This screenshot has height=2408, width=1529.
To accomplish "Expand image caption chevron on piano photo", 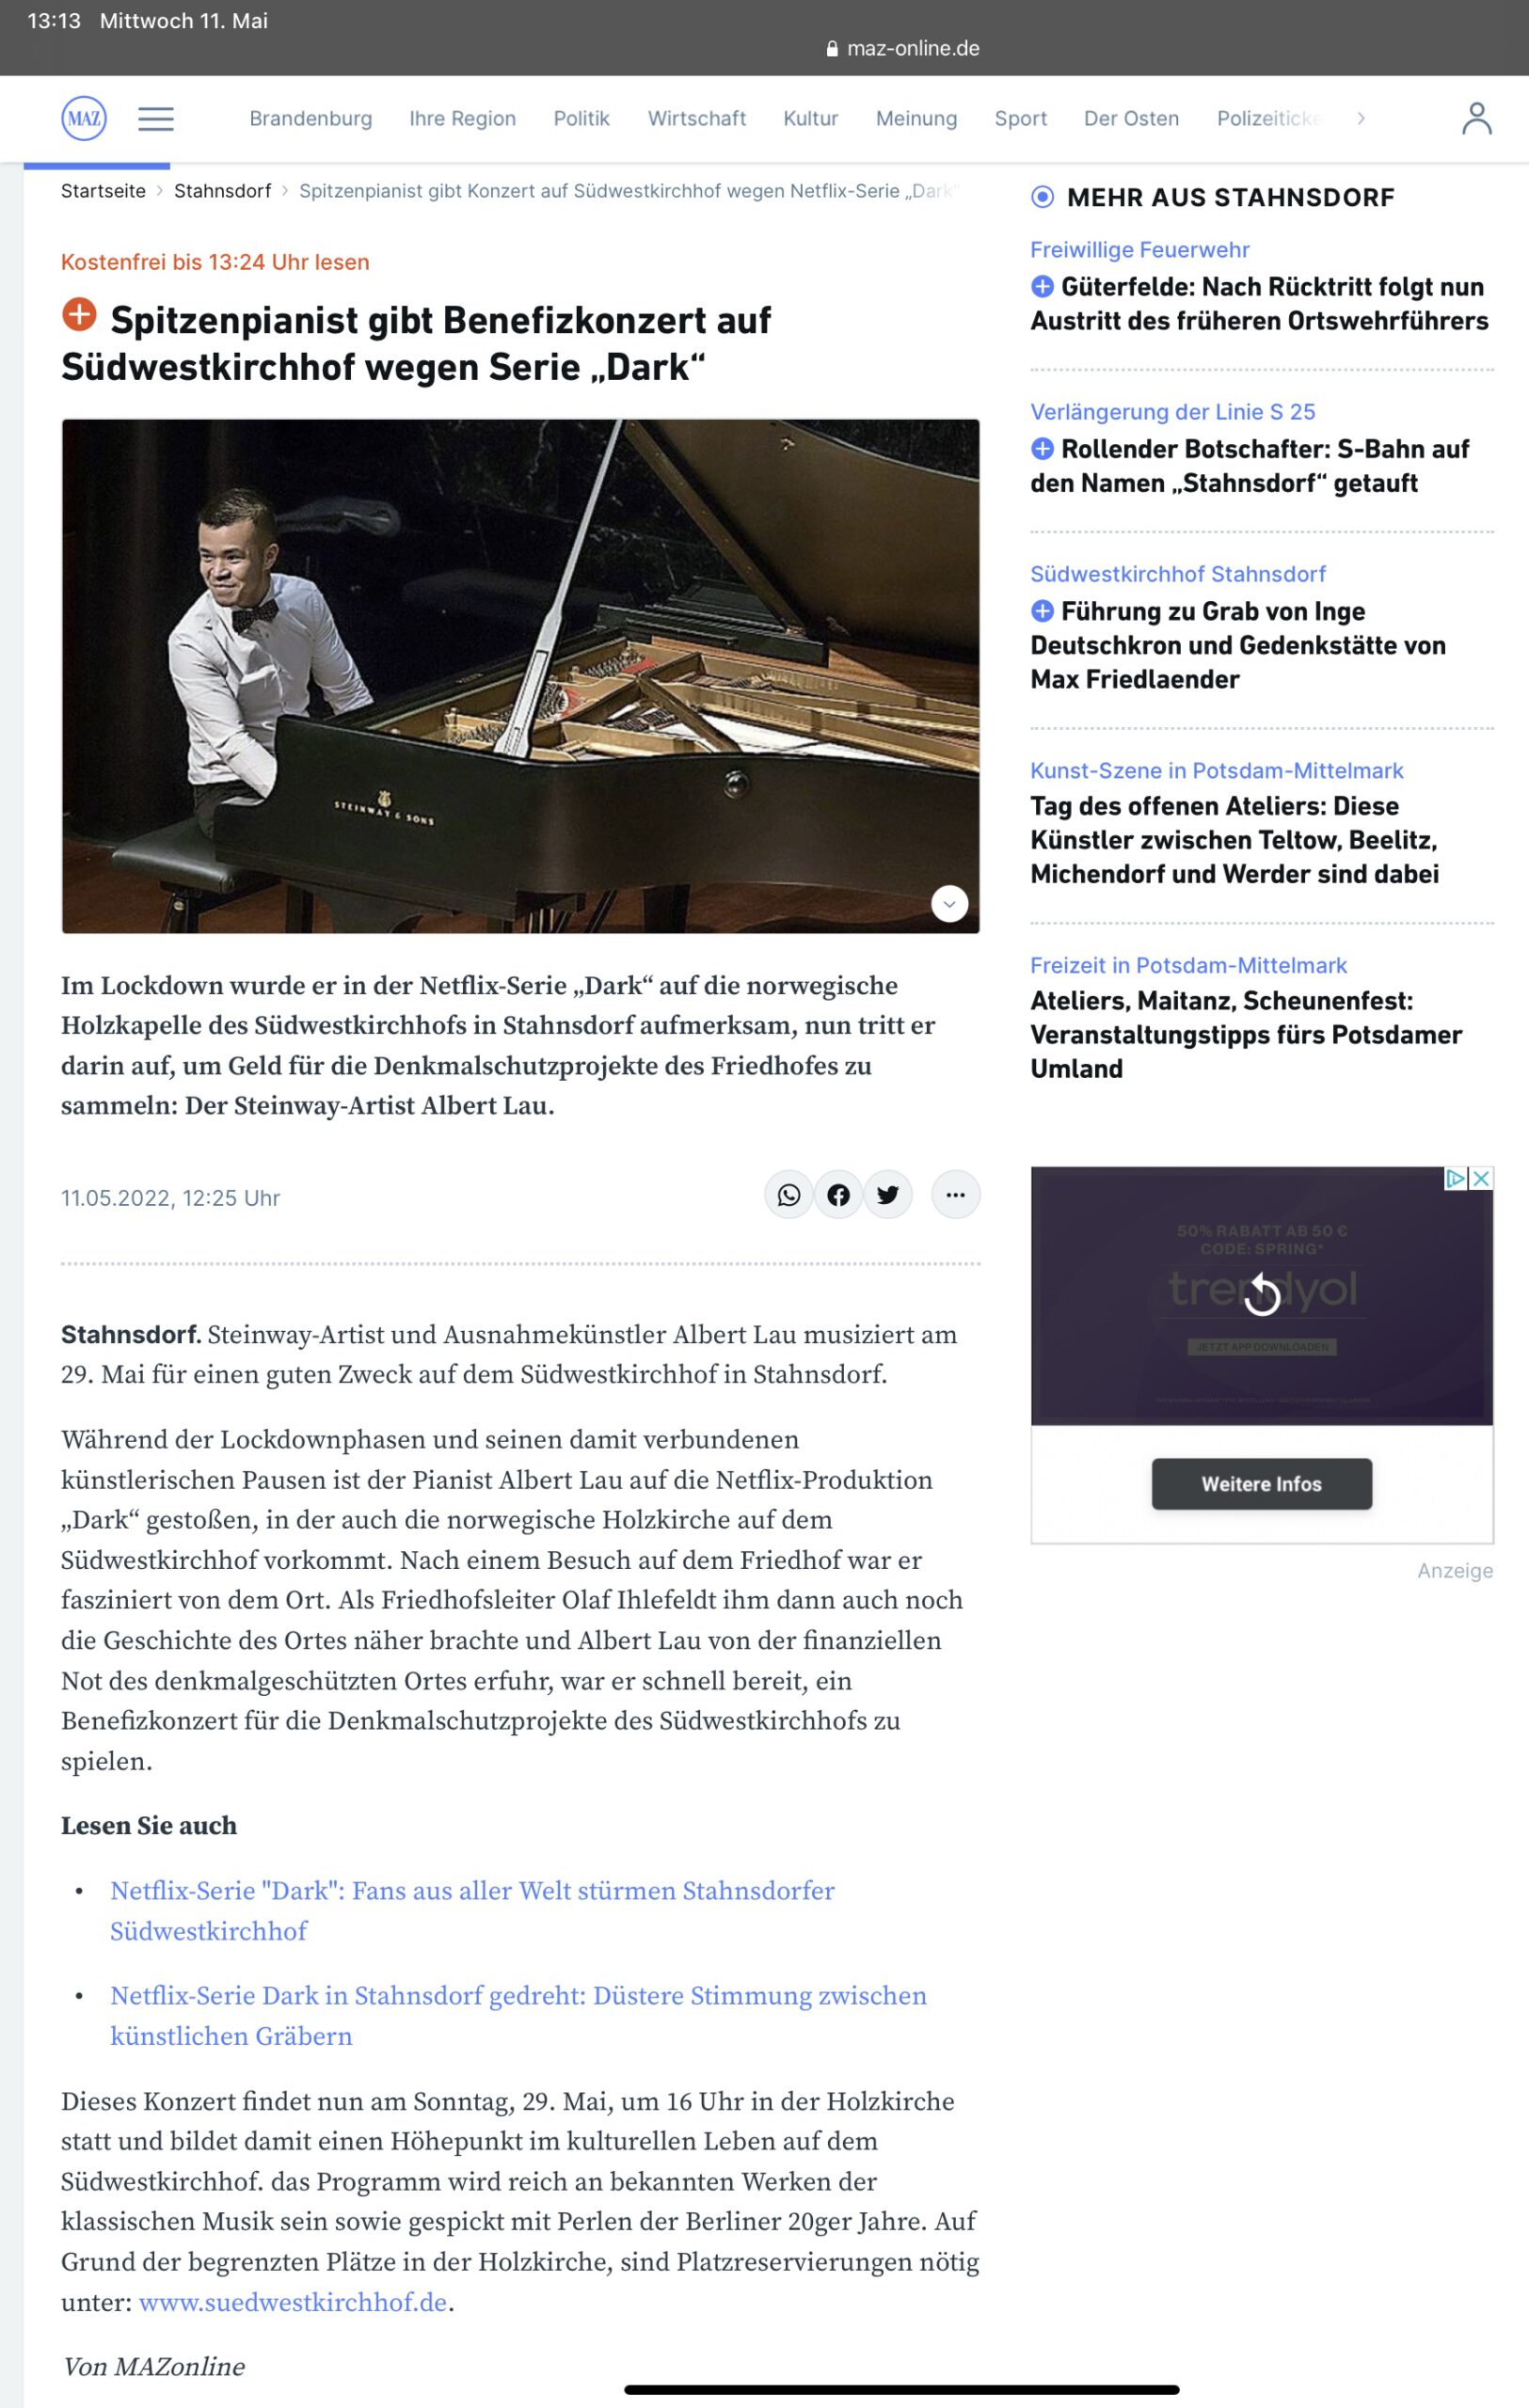I will point(949,904).
